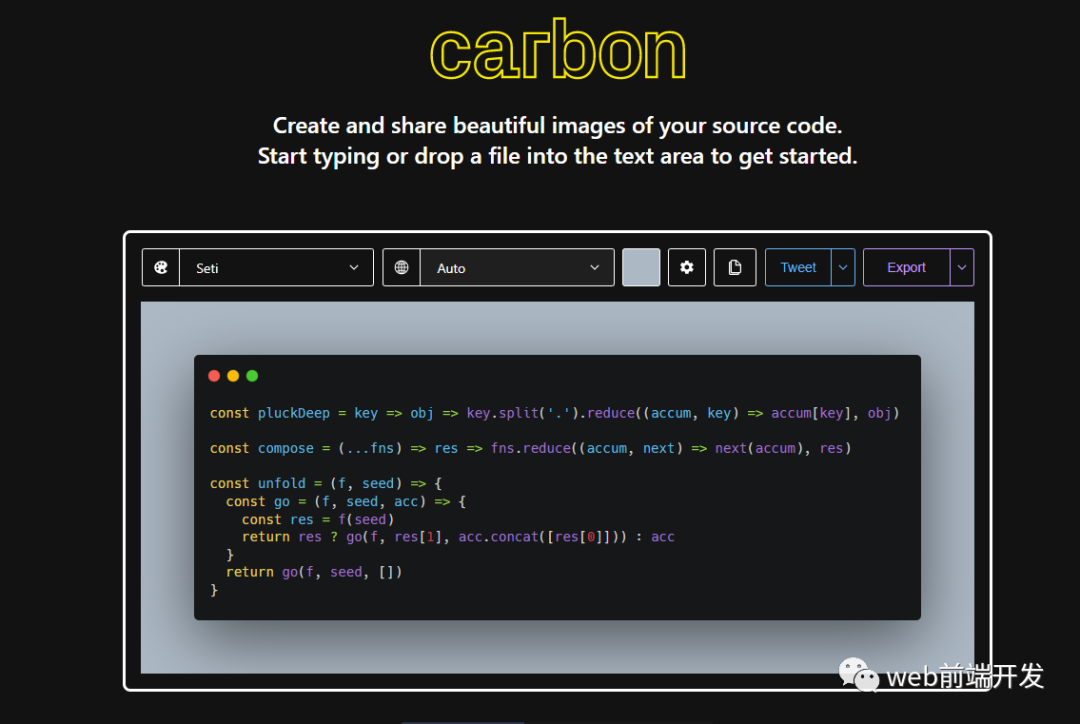Open the background color swatch

641,267
